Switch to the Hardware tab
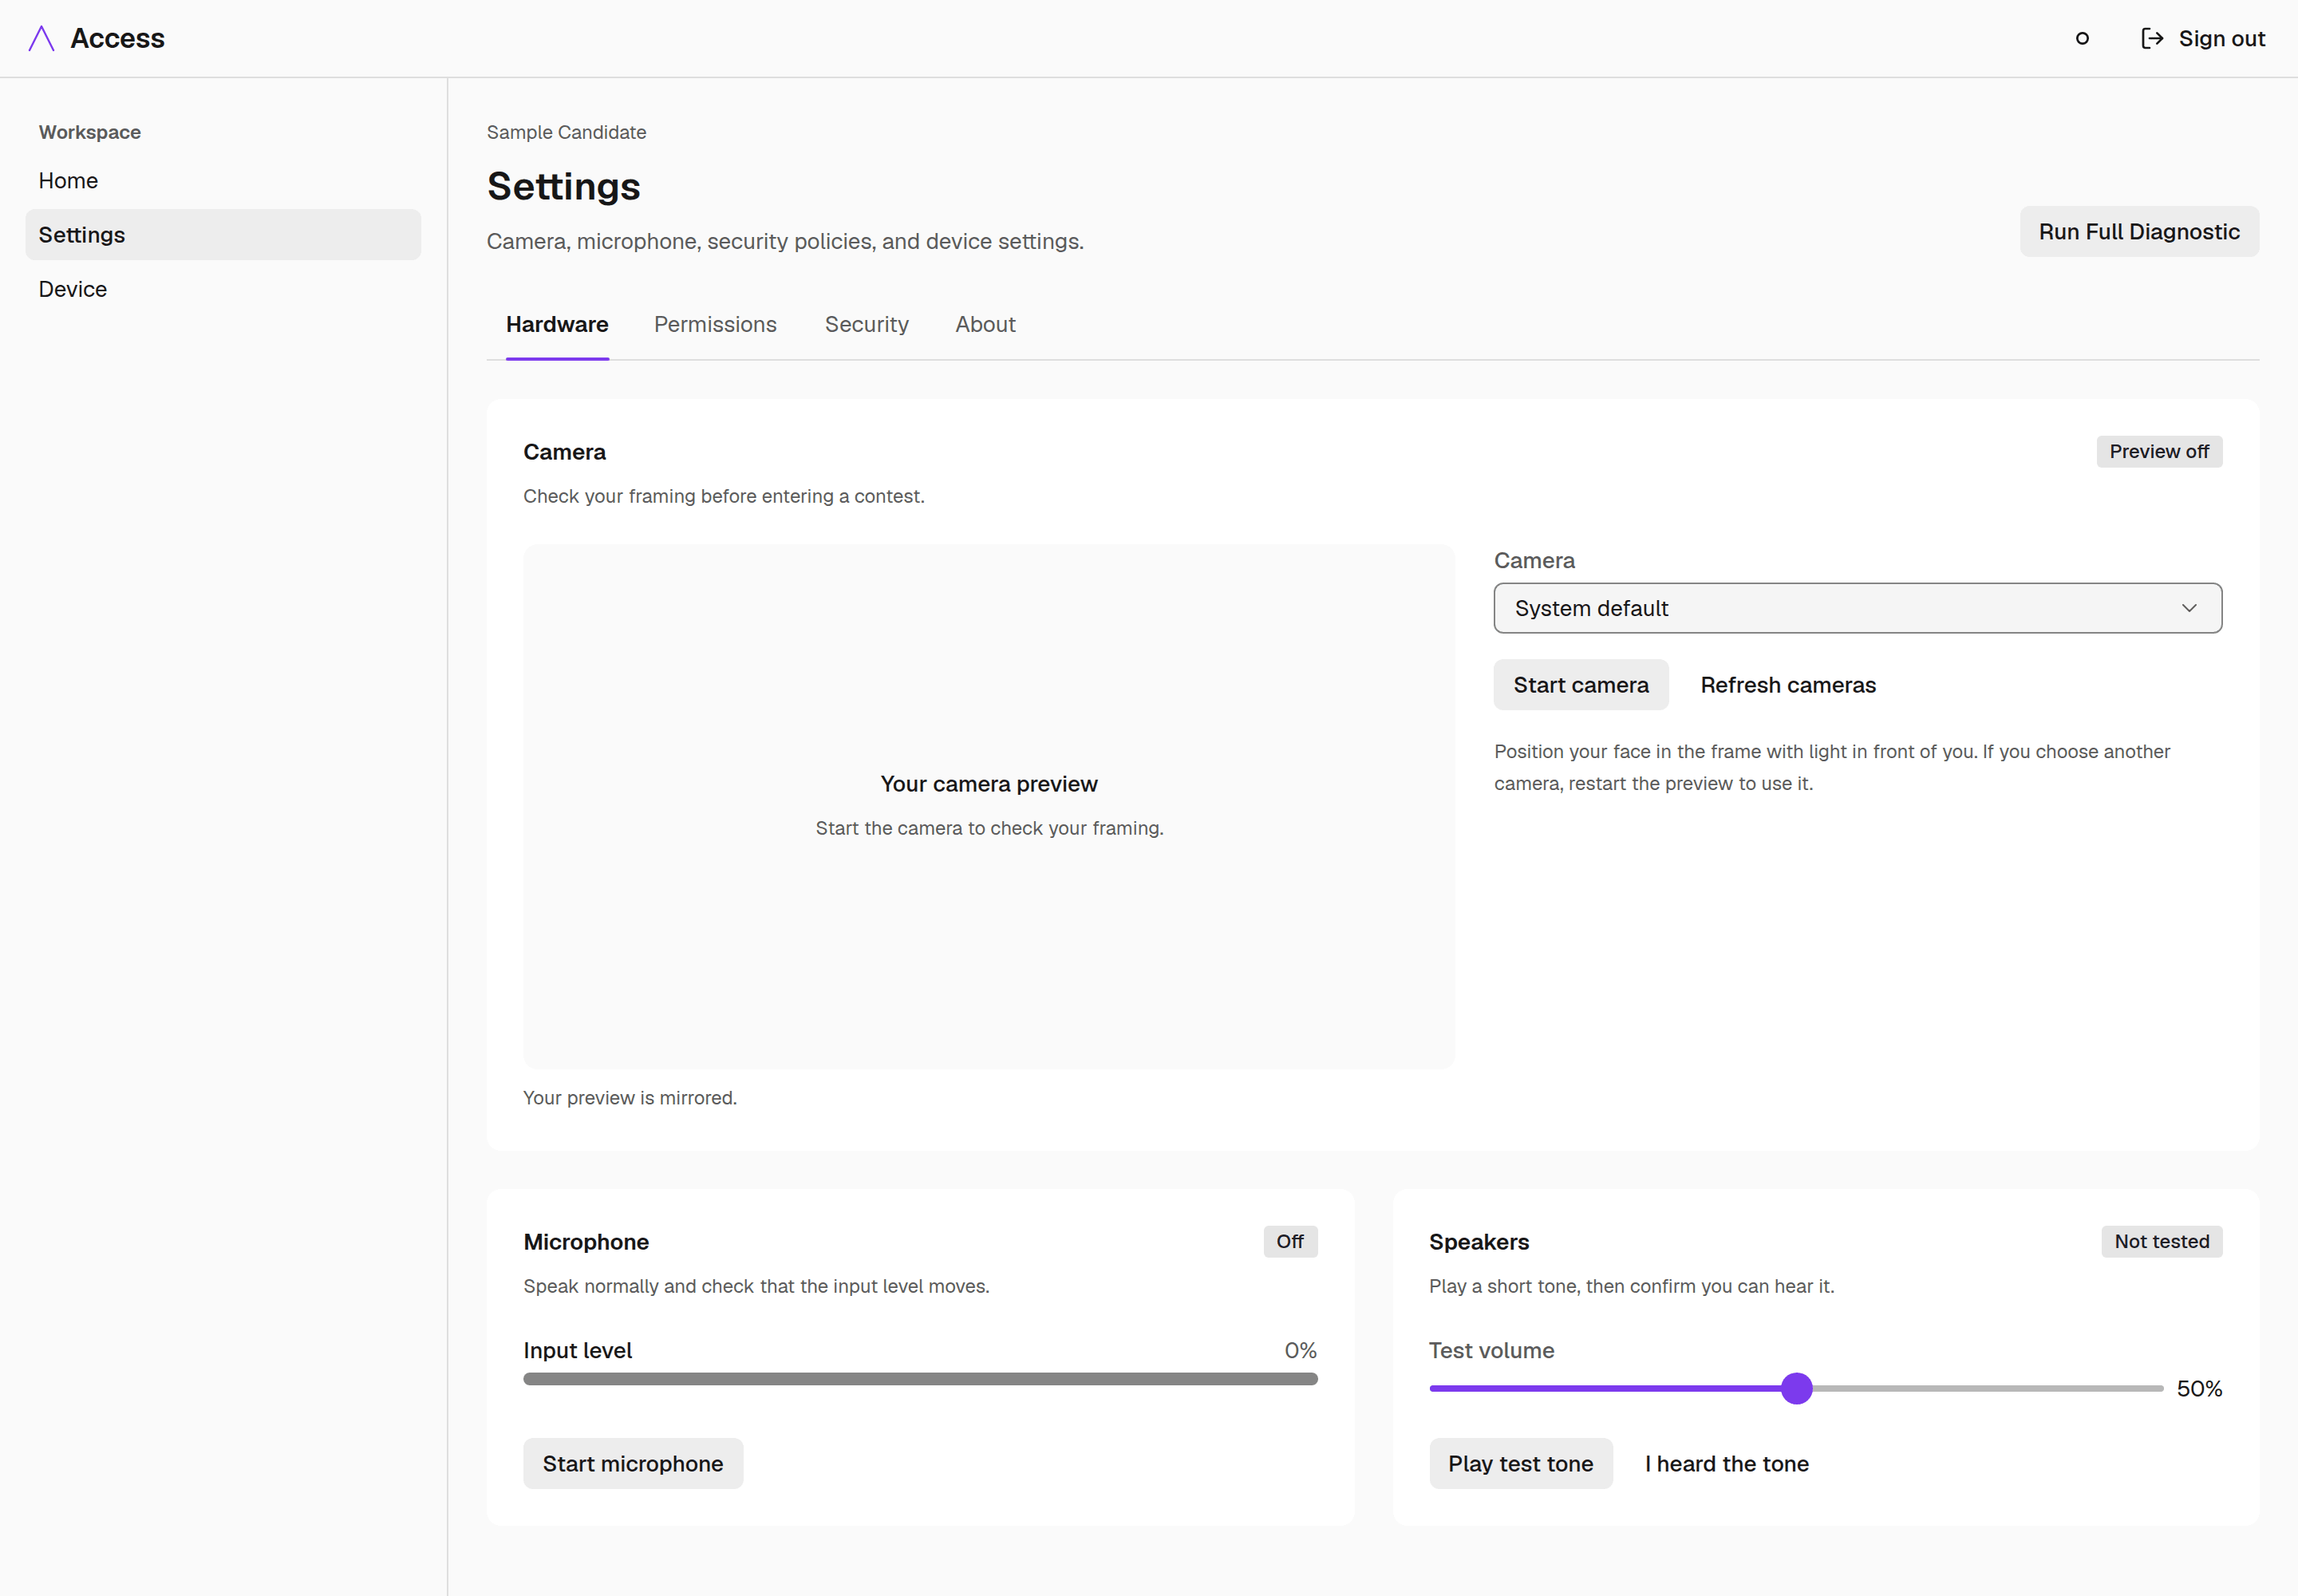Image resolution: width=2298 pixels, height=1596 pixels. pyautogui.click(x=557, y=324)
